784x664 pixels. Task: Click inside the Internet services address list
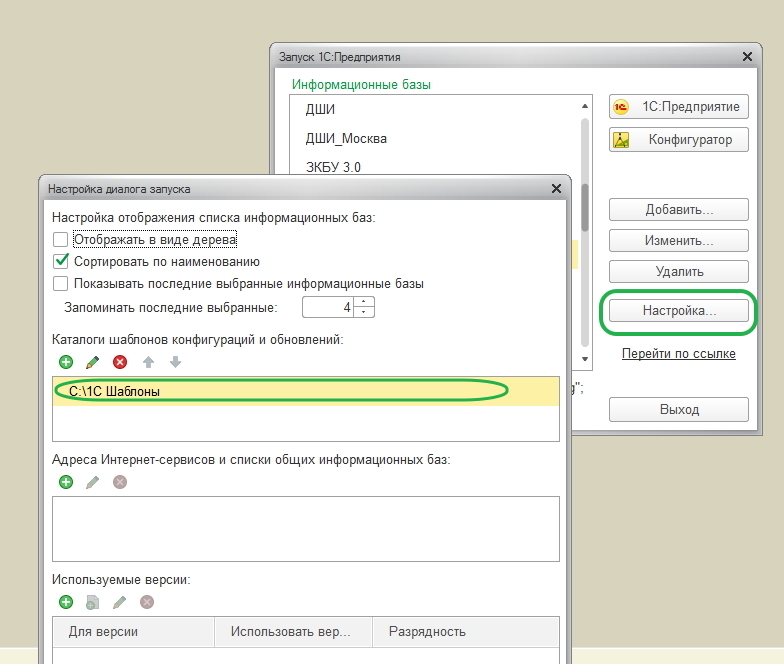click(x=306, y=529)
